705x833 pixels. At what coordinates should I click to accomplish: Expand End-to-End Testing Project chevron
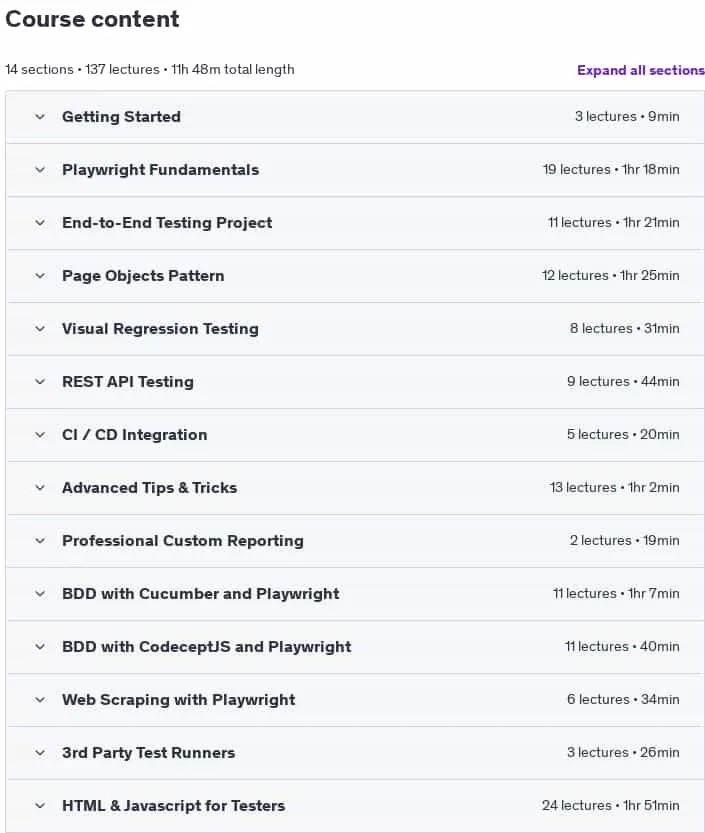pyautogui.click(x=40, y=223)
